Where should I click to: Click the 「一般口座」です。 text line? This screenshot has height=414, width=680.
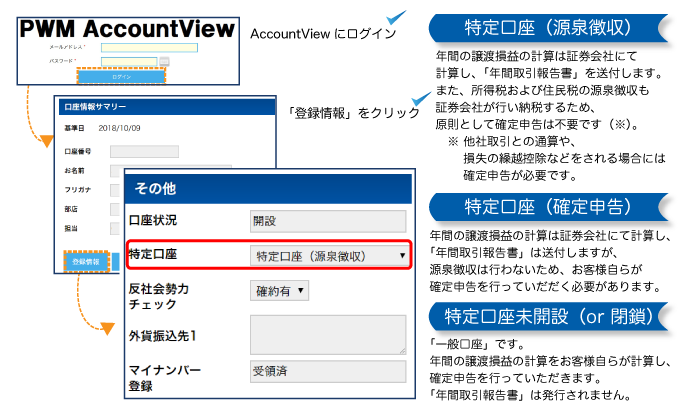click(477, 344)
